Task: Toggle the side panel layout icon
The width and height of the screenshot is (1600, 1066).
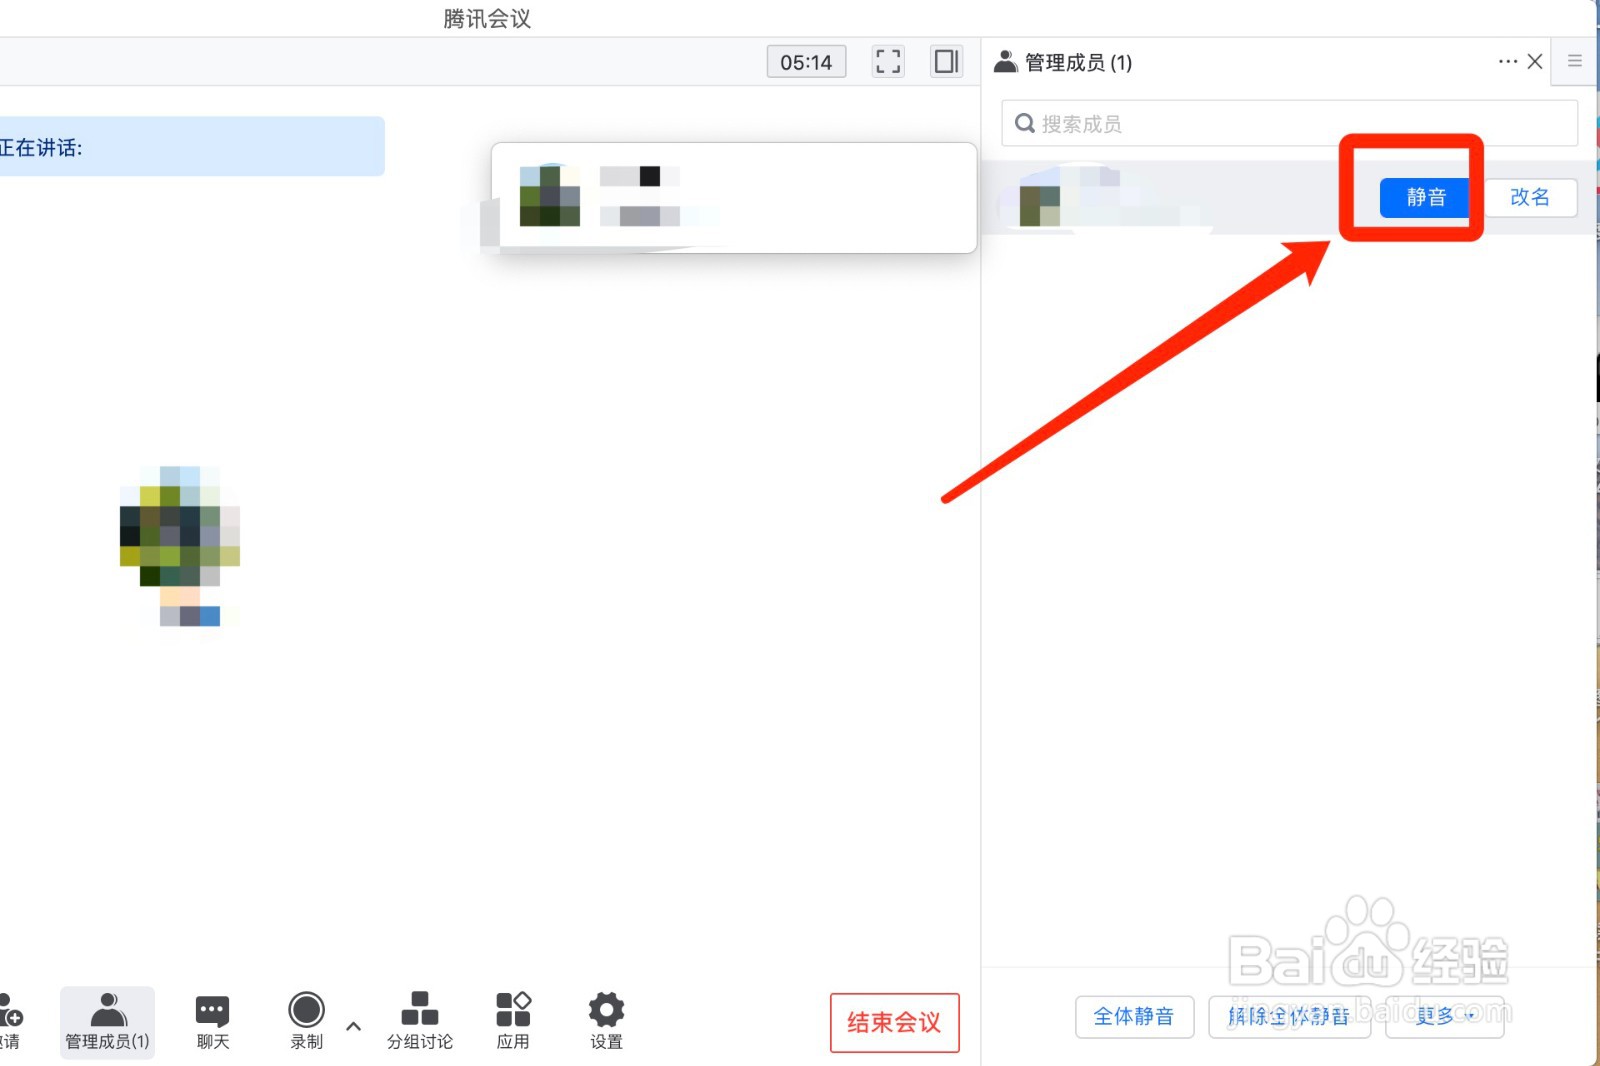Action: (x=946, y=62)
